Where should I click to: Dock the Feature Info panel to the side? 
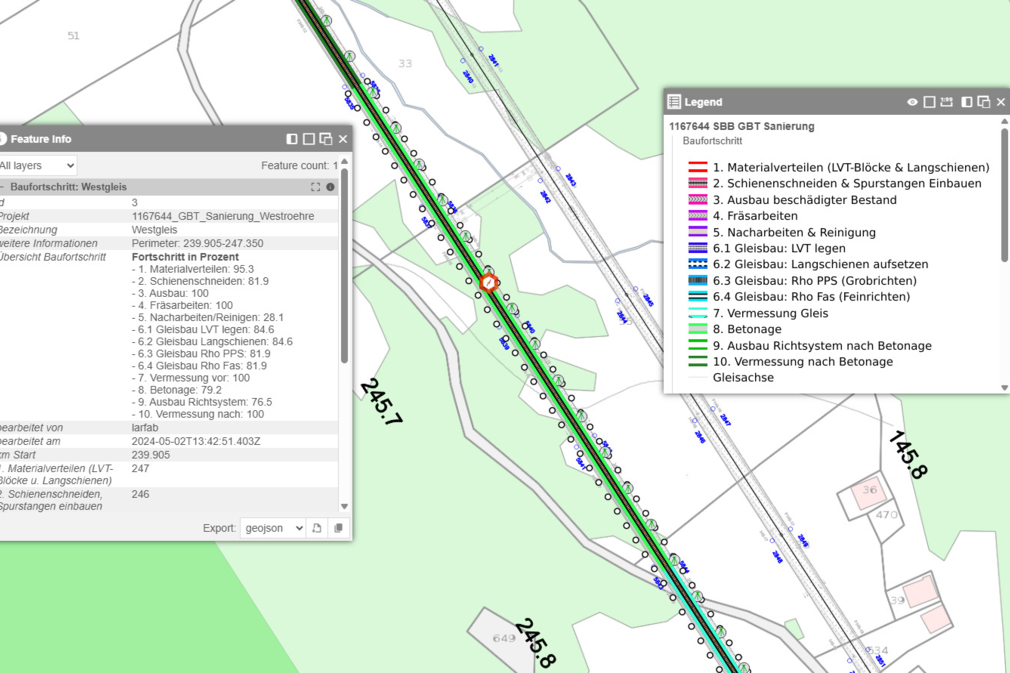(x=292, y=139)
